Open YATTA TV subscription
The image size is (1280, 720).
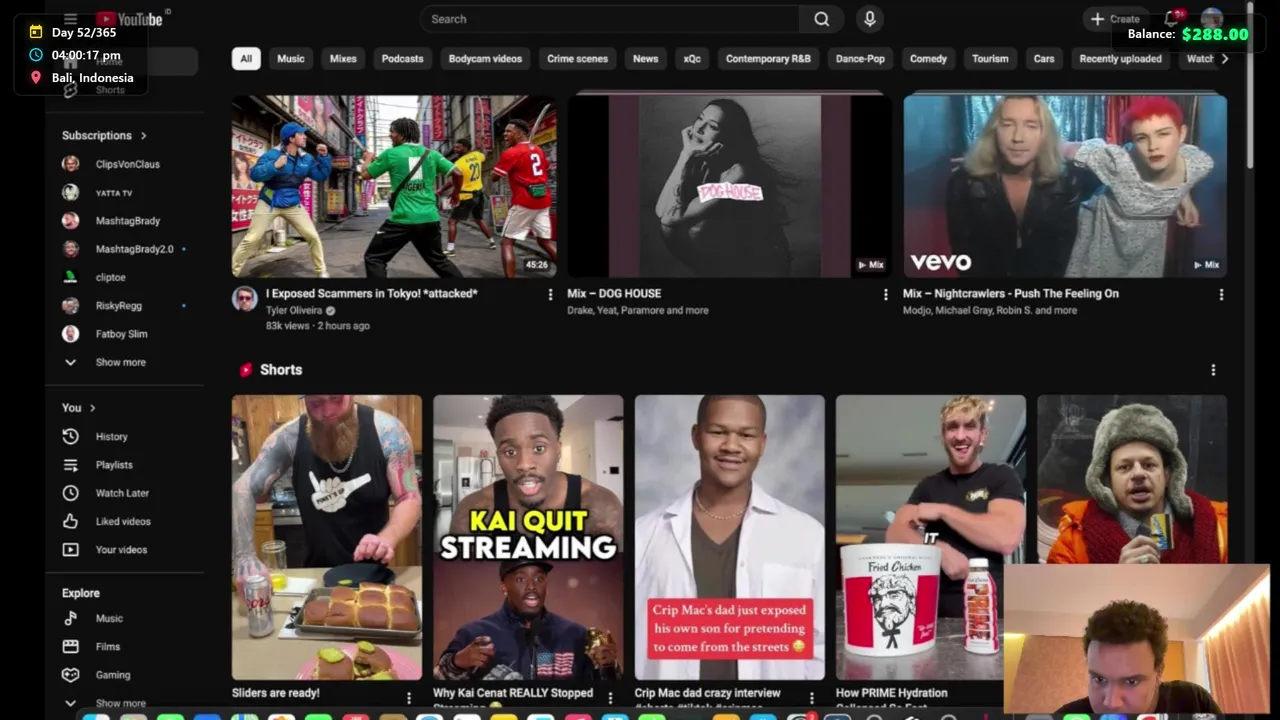(114, 193)
